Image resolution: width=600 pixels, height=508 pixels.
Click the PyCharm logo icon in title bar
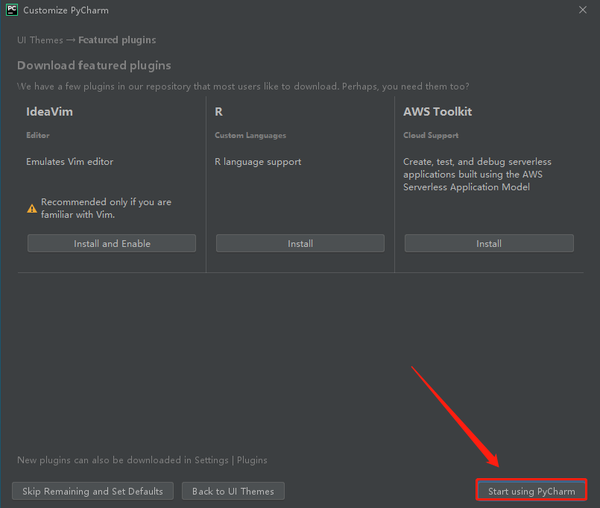coord(12,10)
